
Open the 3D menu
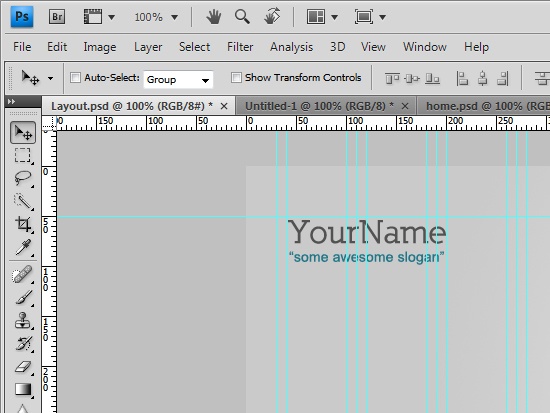point(337,47)
